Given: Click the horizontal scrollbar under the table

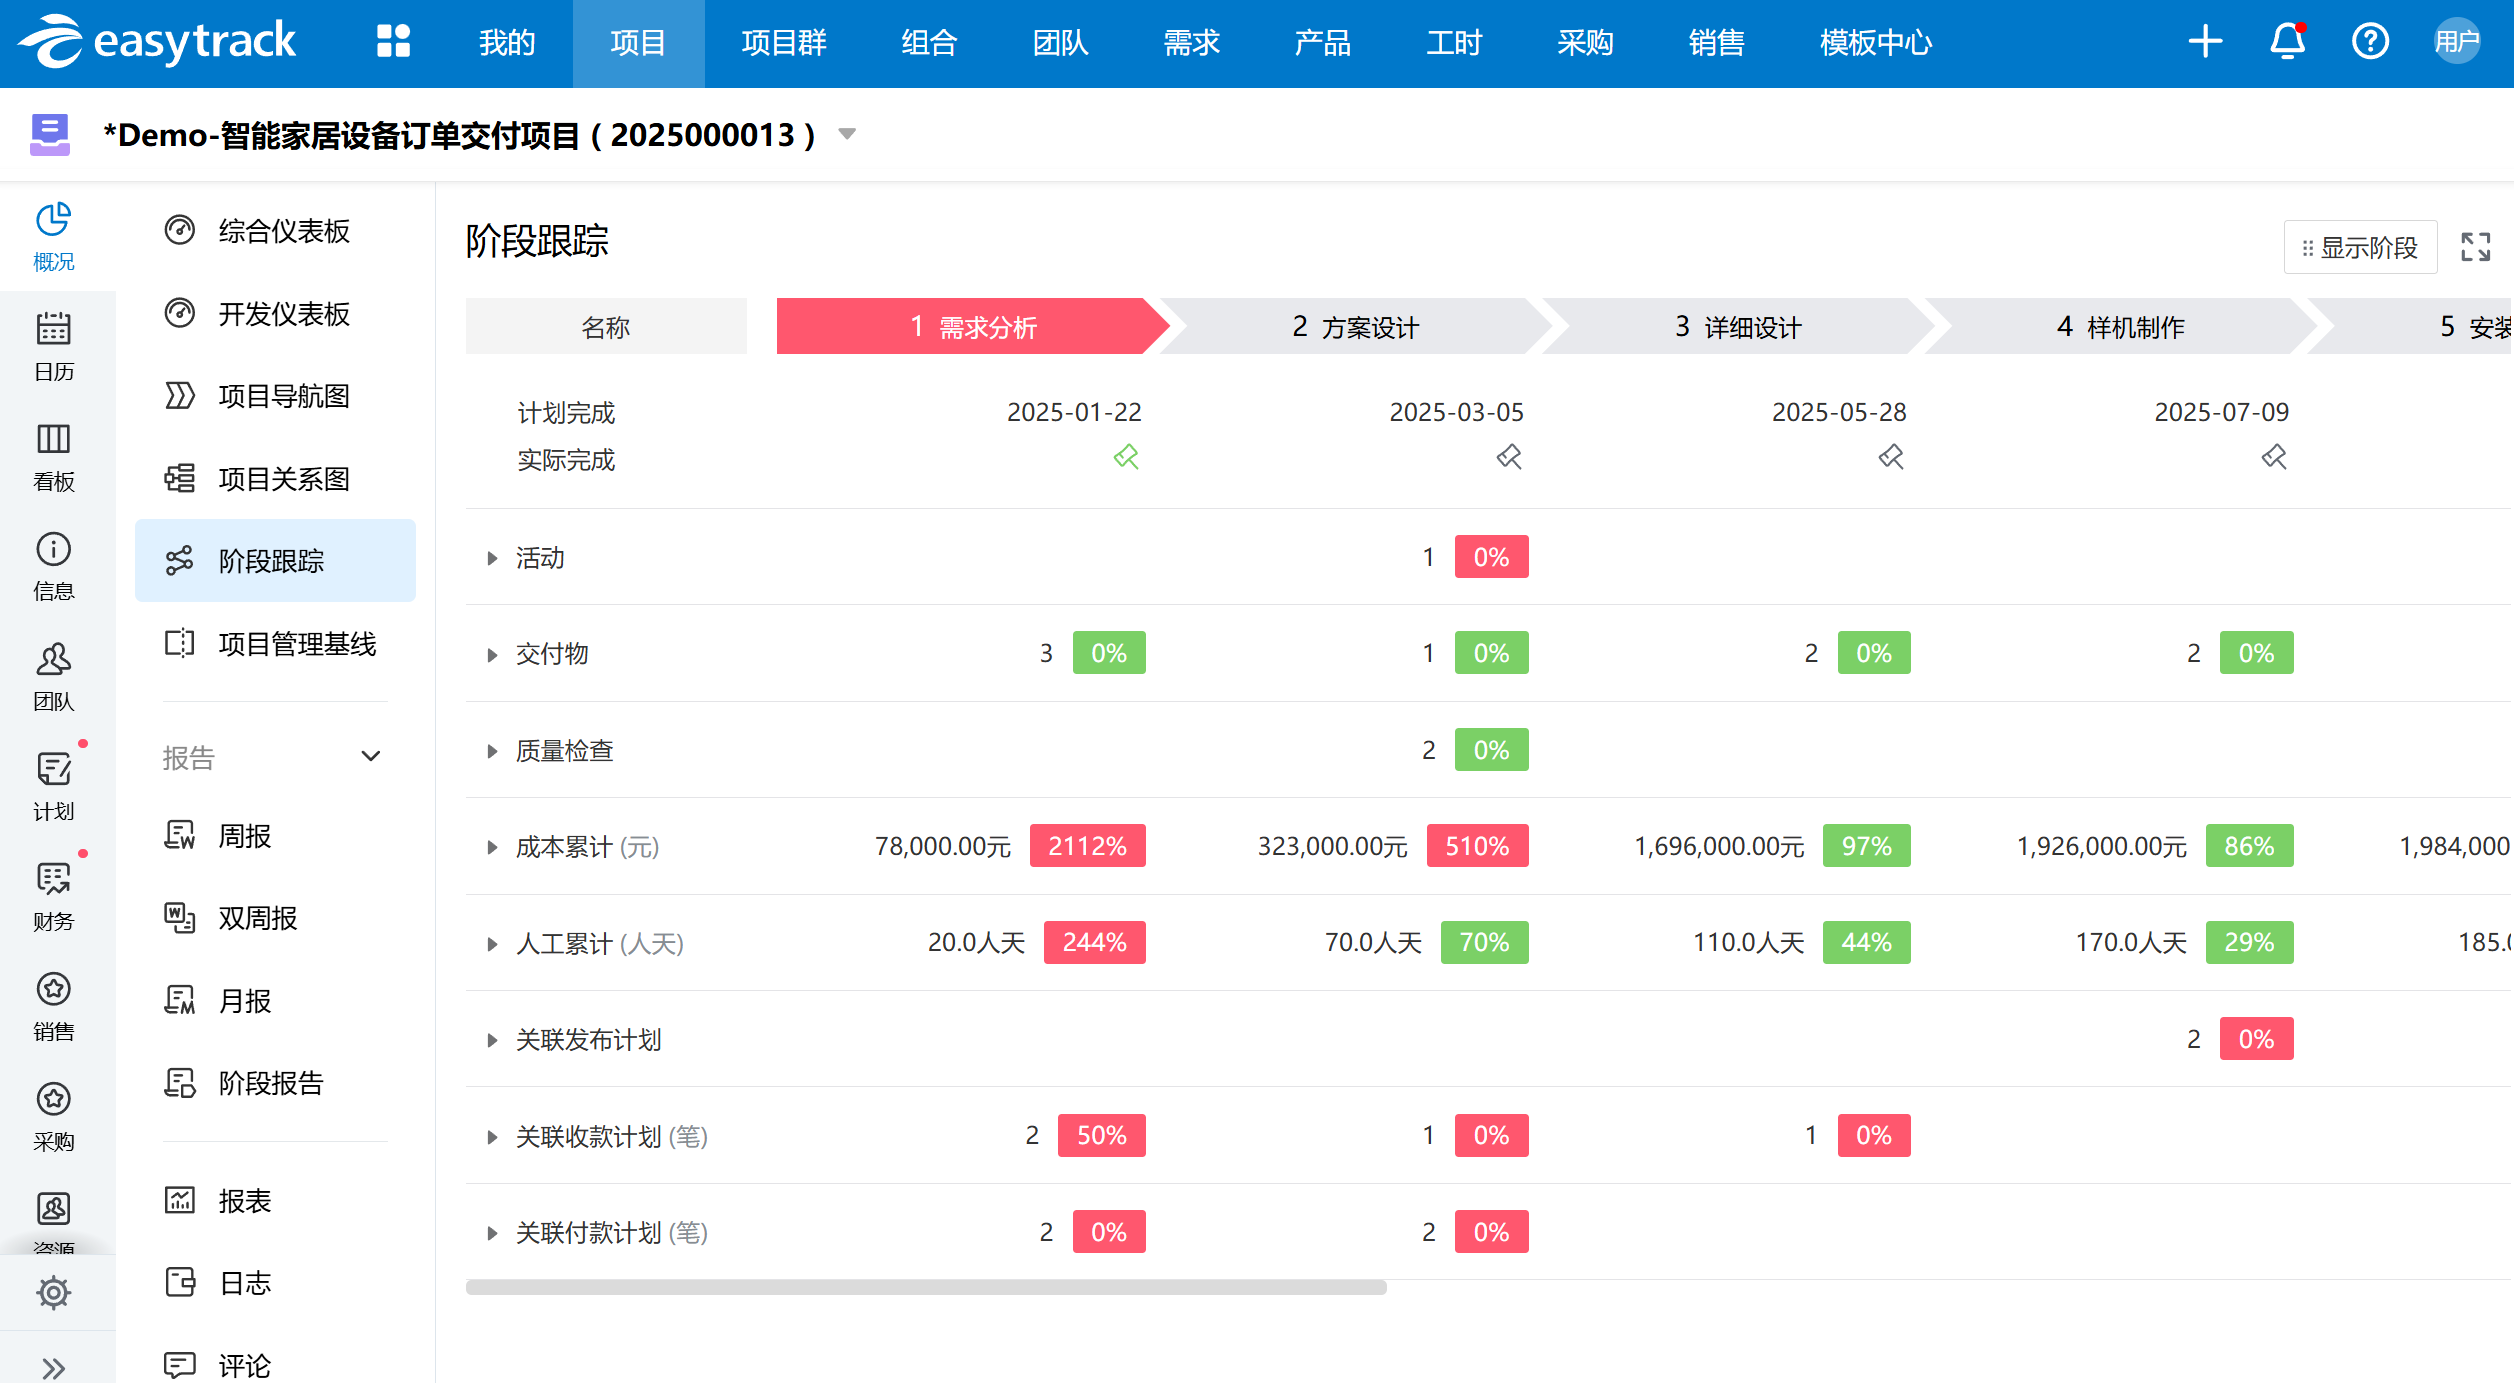Looking at the screenshot, I should [926, 1288].
